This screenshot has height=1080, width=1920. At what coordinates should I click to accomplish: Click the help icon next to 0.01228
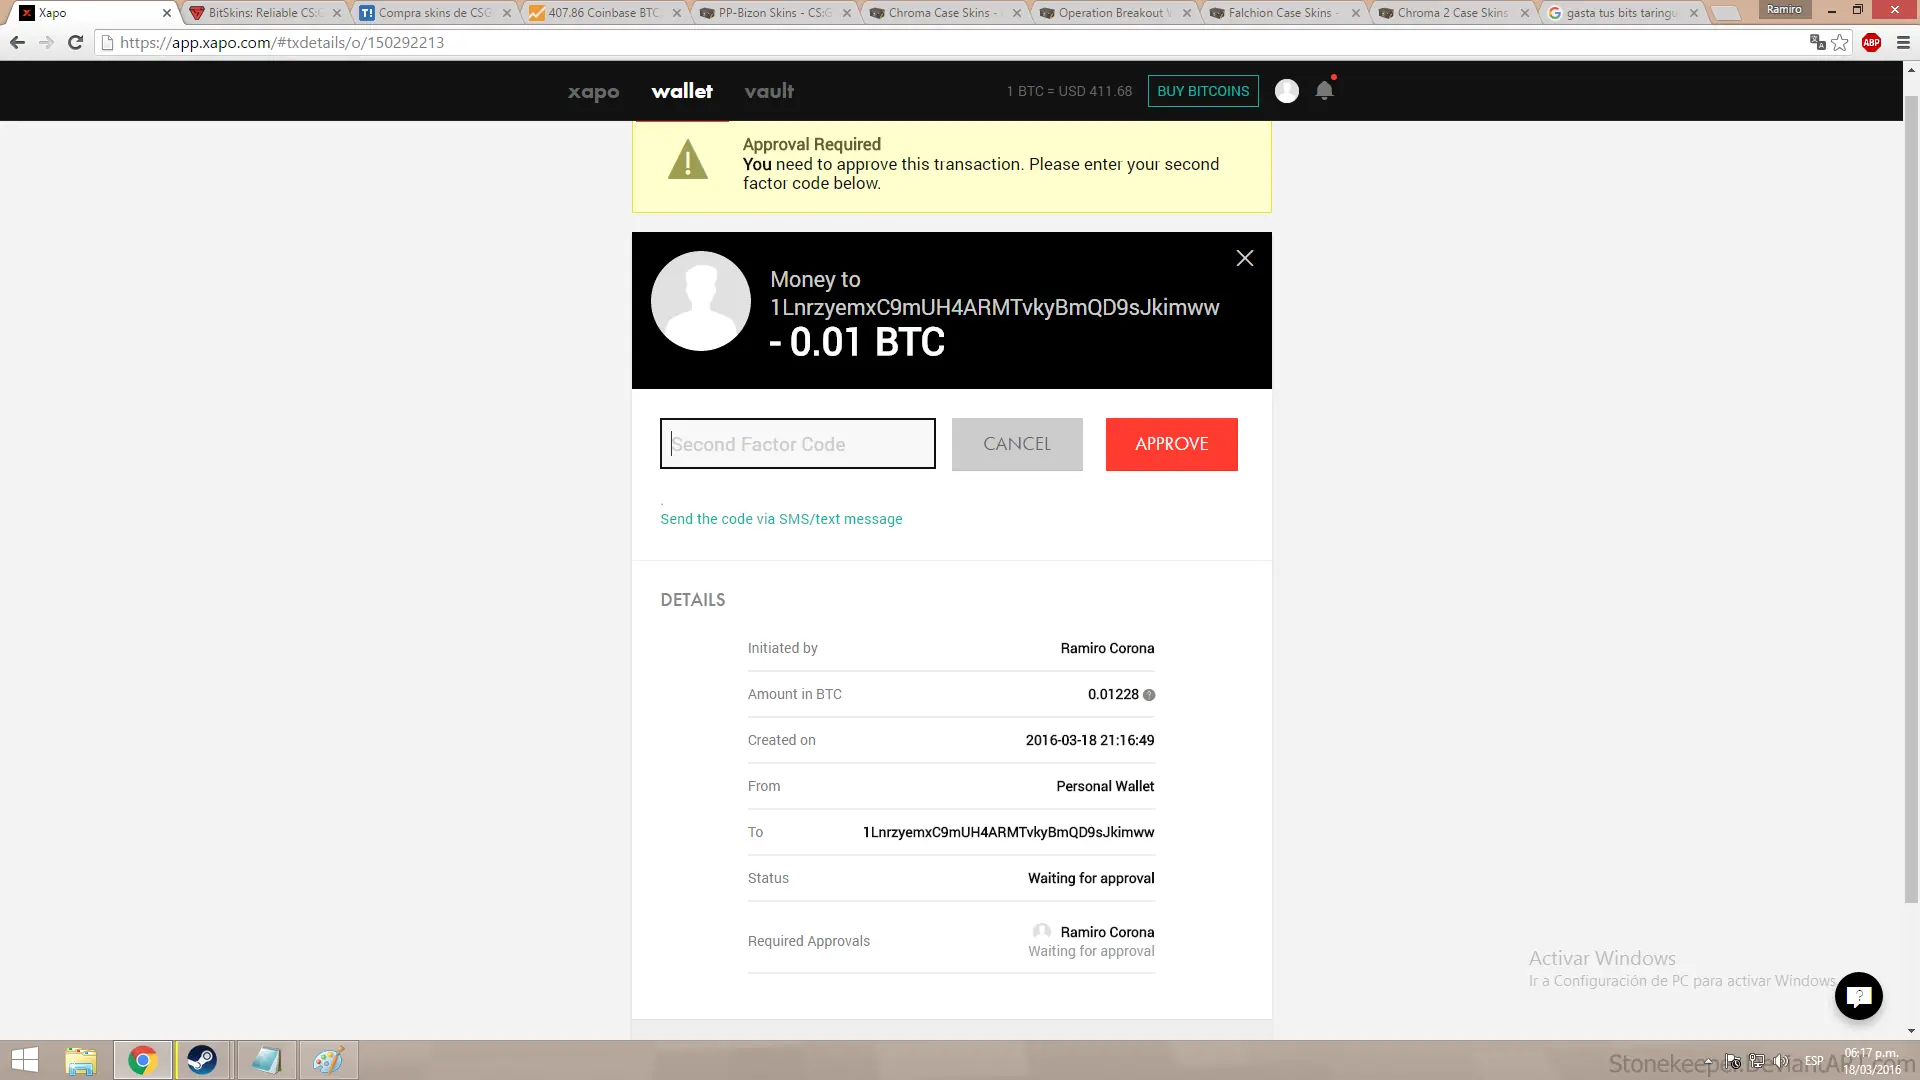(x=1149, y=695)
